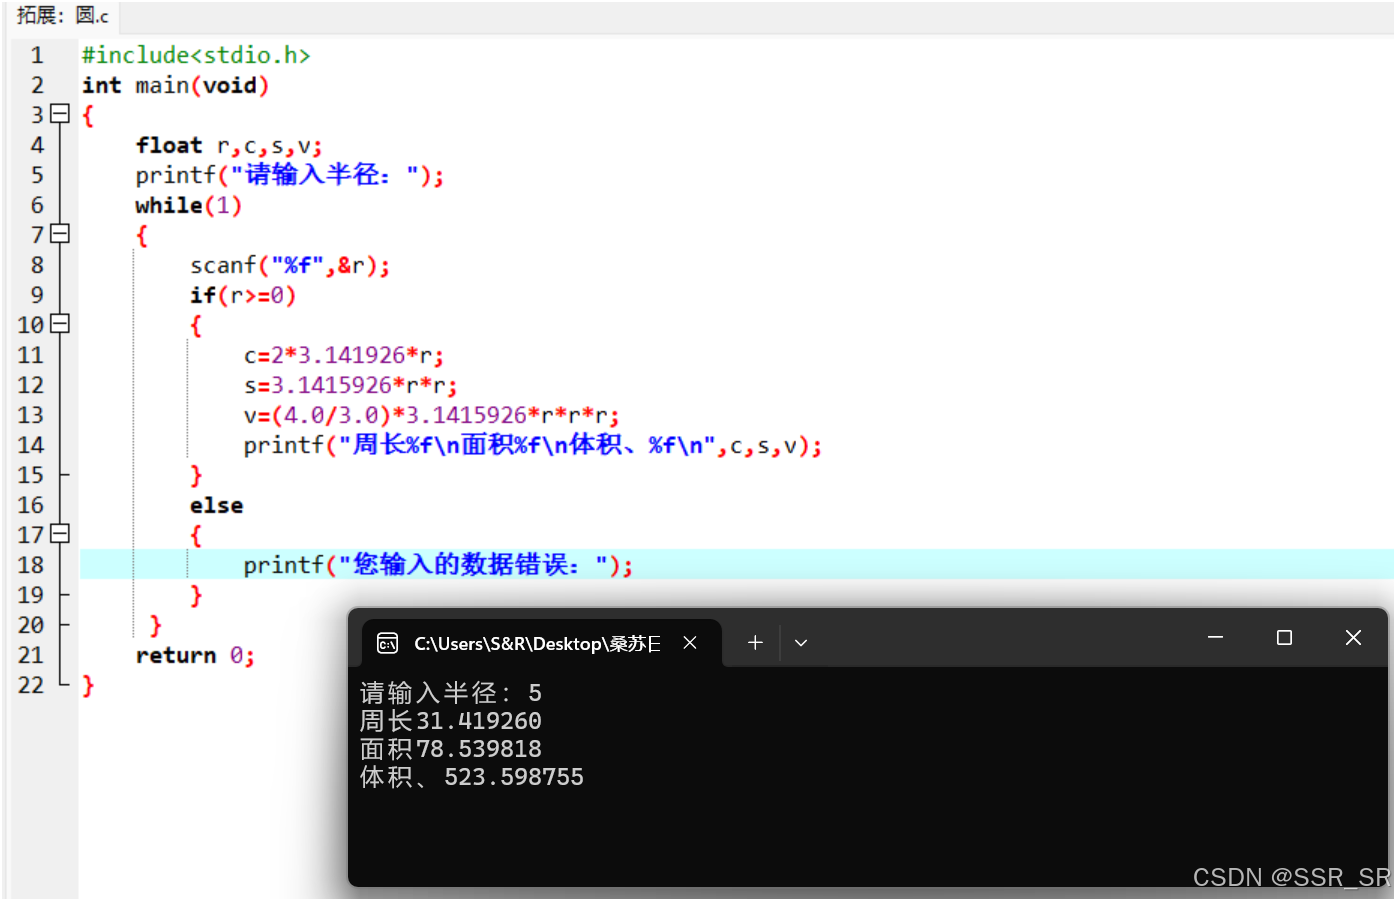Click terminal output 周长31.419260
The image size is (1396, 901).
pos(451,721)
